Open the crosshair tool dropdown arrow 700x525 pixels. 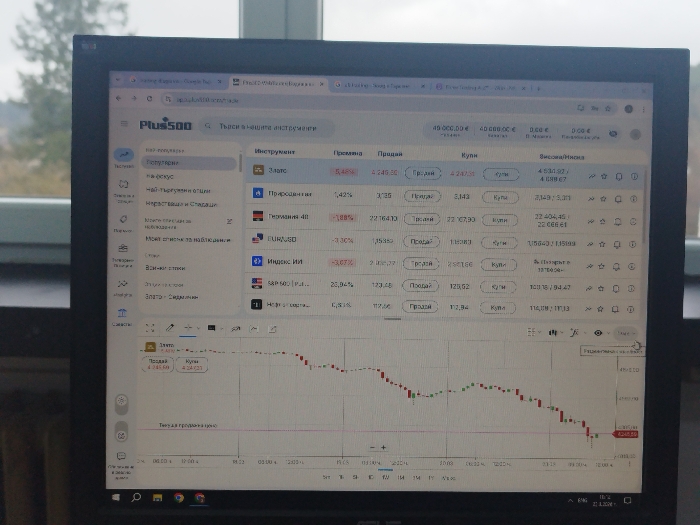198,328
